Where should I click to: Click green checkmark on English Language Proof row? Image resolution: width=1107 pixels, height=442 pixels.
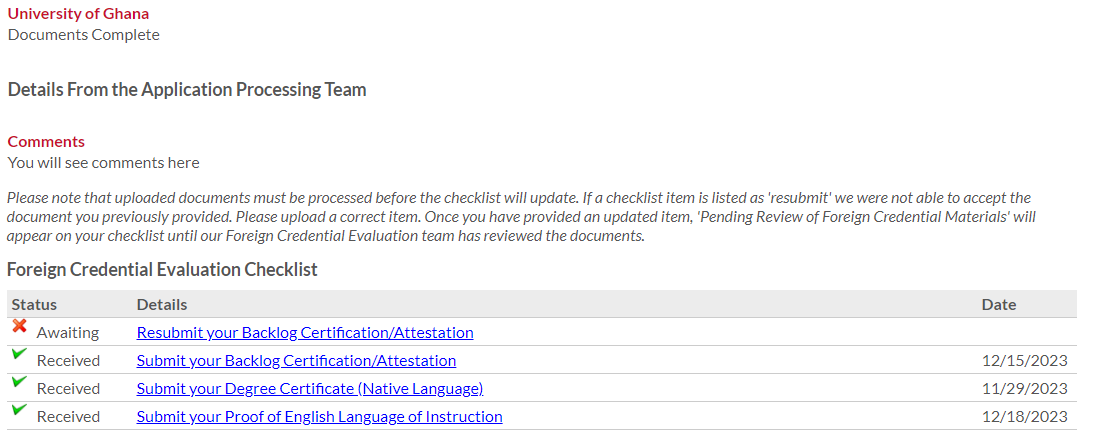pyautogui.click(x=19, y=410)
